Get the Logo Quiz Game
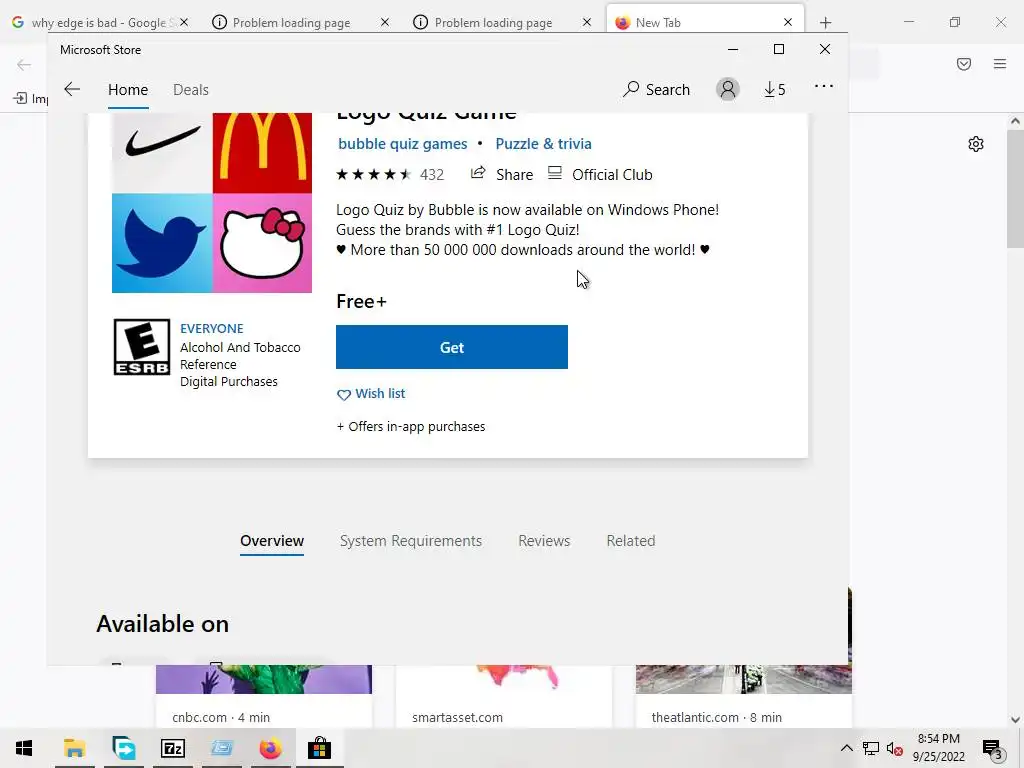This screenshot has width=1024, height=768. 451,347
